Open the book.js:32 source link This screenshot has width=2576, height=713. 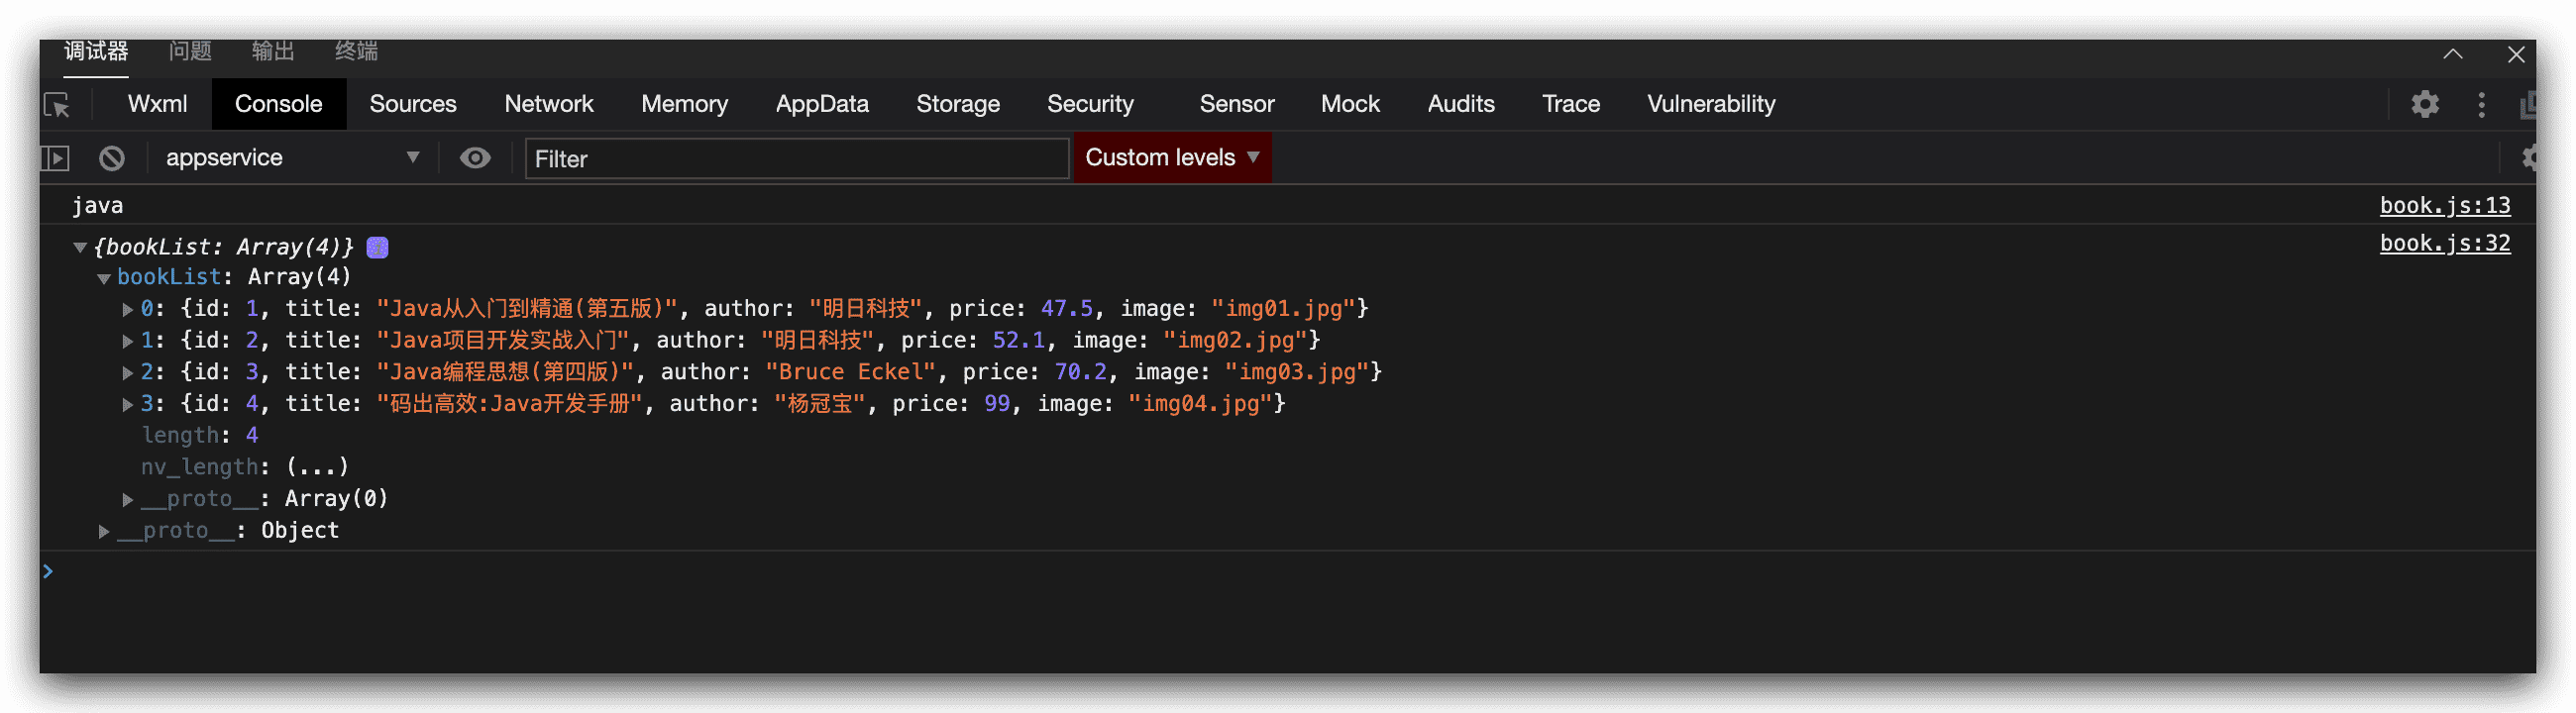point(2444,243)
